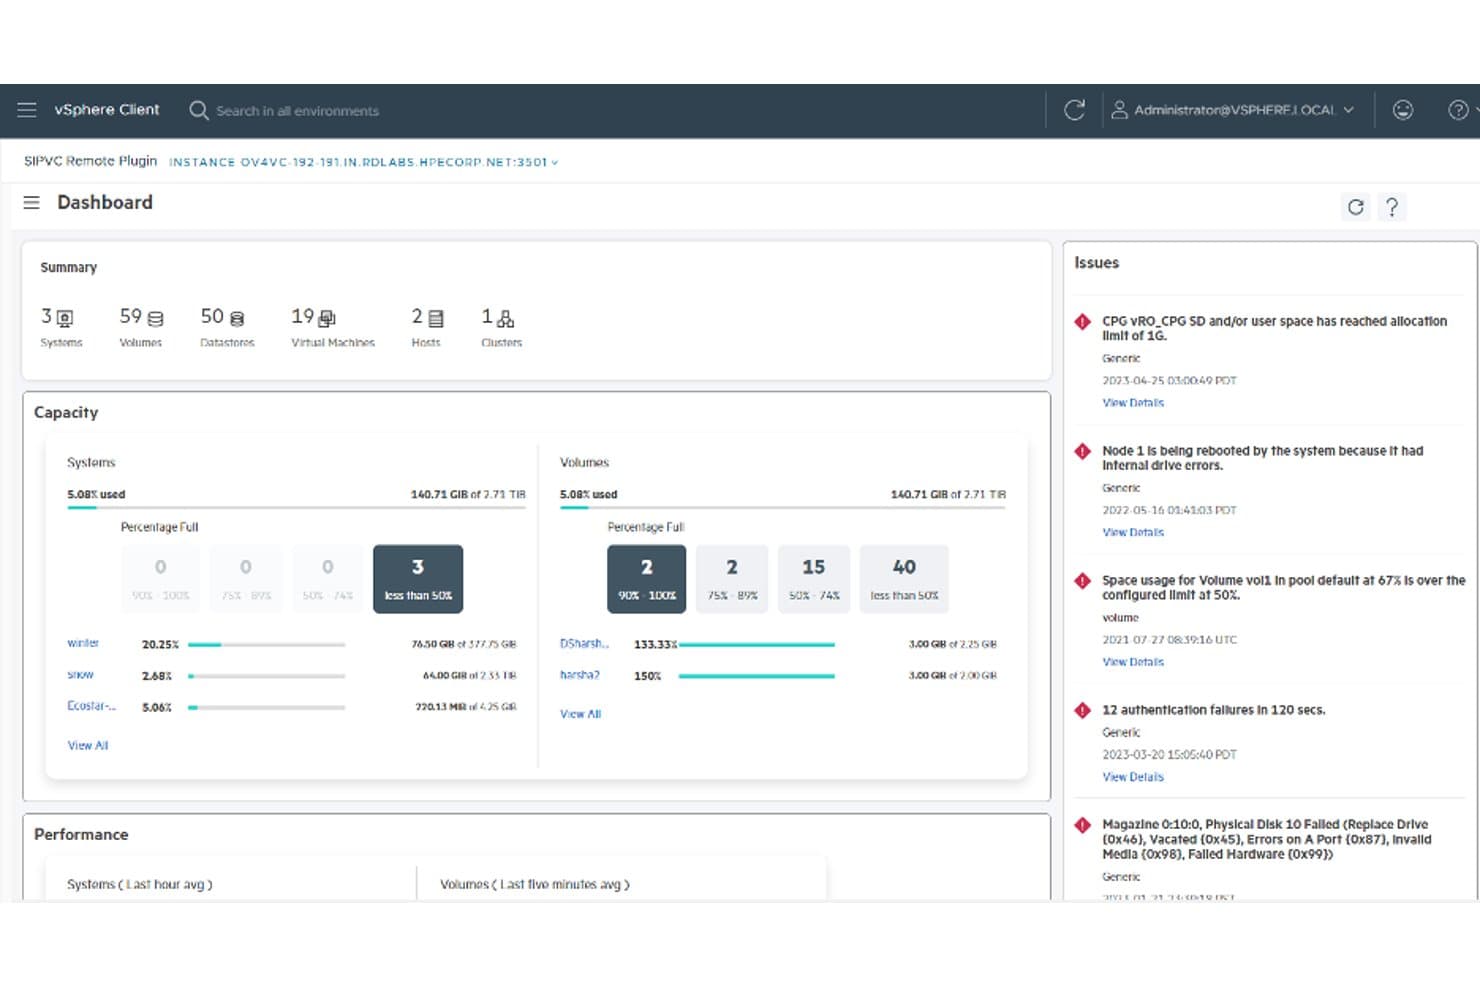This screenshot has height=987, width=1480.
Task: Open the vSphere help question icon
Action: [x=1458, y=110]
